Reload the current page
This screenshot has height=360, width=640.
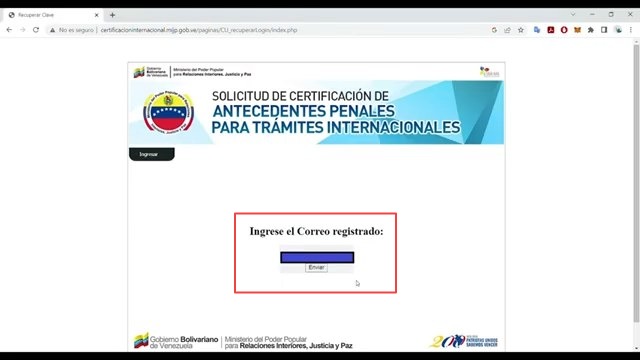pyautogui.click(x=36, y=30)
